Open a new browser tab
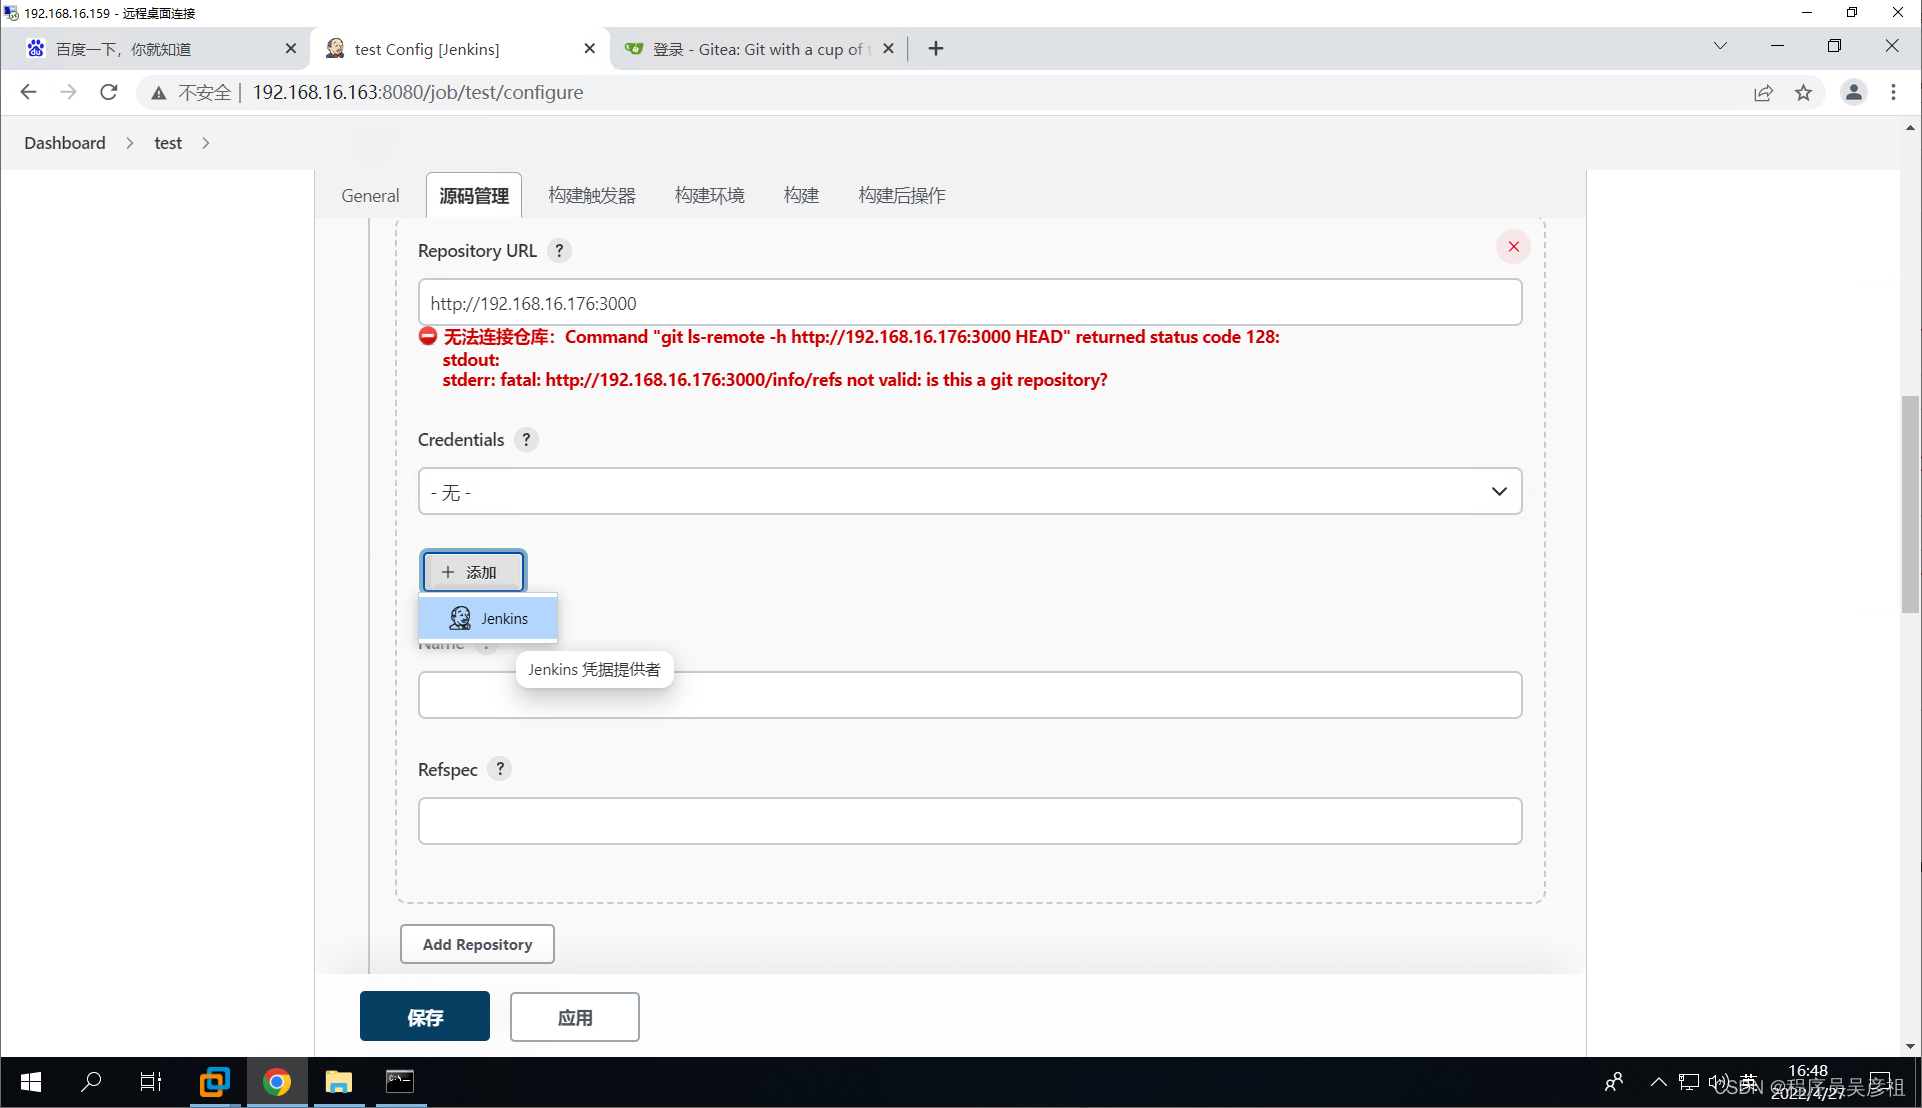1922x1108 pixels. [935, 49]
